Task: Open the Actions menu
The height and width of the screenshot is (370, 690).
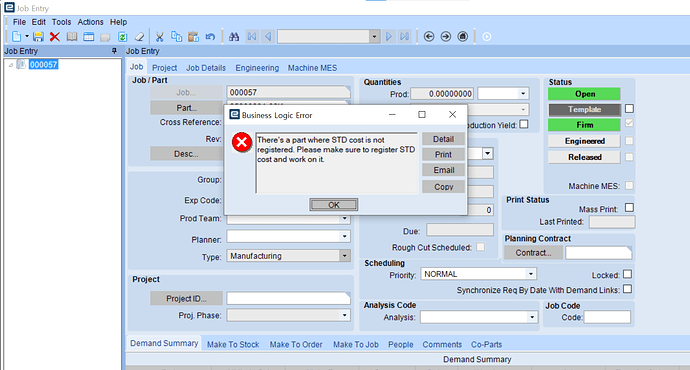Action: tap(91, 22)
